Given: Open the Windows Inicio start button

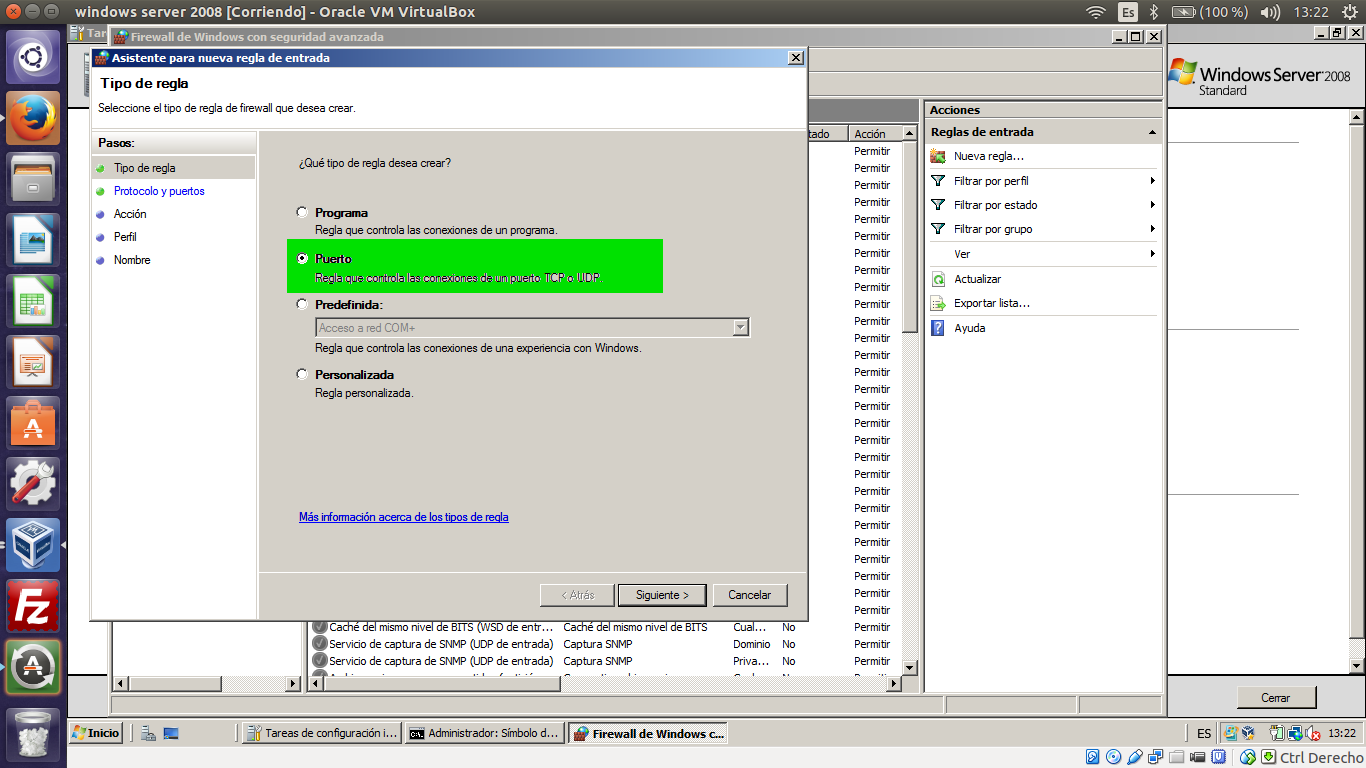Looking at the screenshot, I should click(95, 733).
